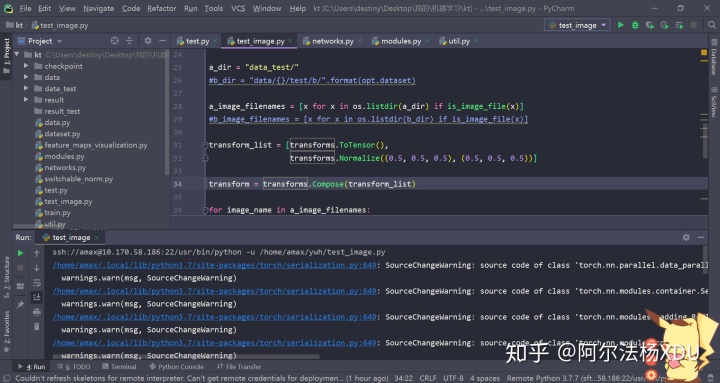
Task: Switch to the util.py editor tab
Action: coord(458,41)
